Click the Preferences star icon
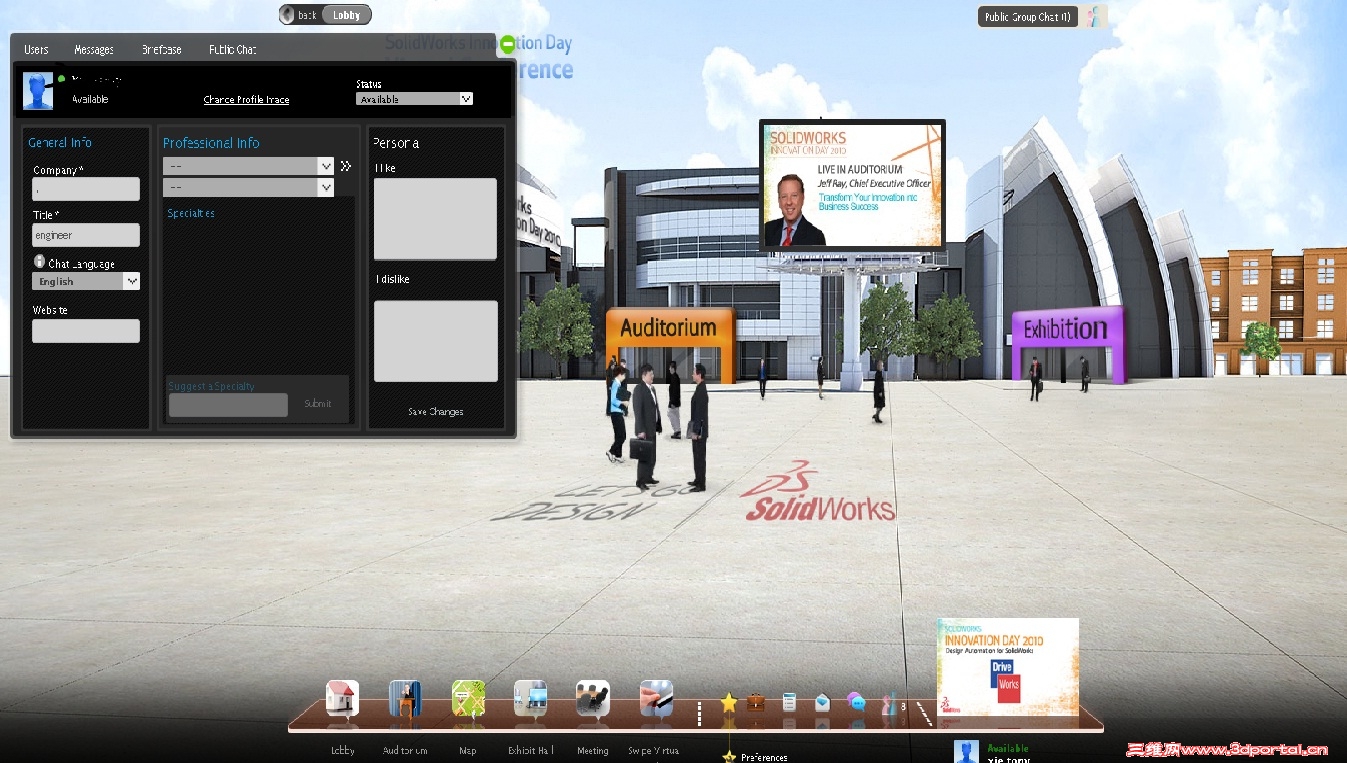 point(729,756)
